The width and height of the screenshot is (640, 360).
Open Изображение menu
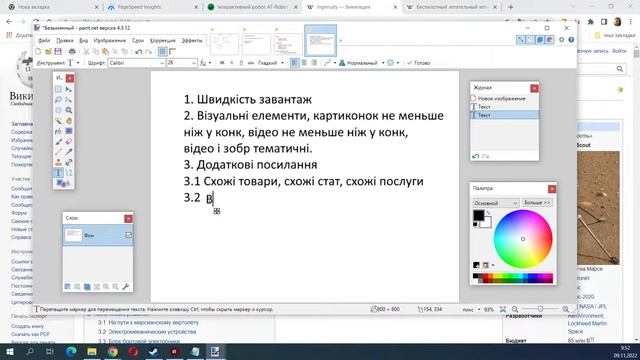click(110, 40)
